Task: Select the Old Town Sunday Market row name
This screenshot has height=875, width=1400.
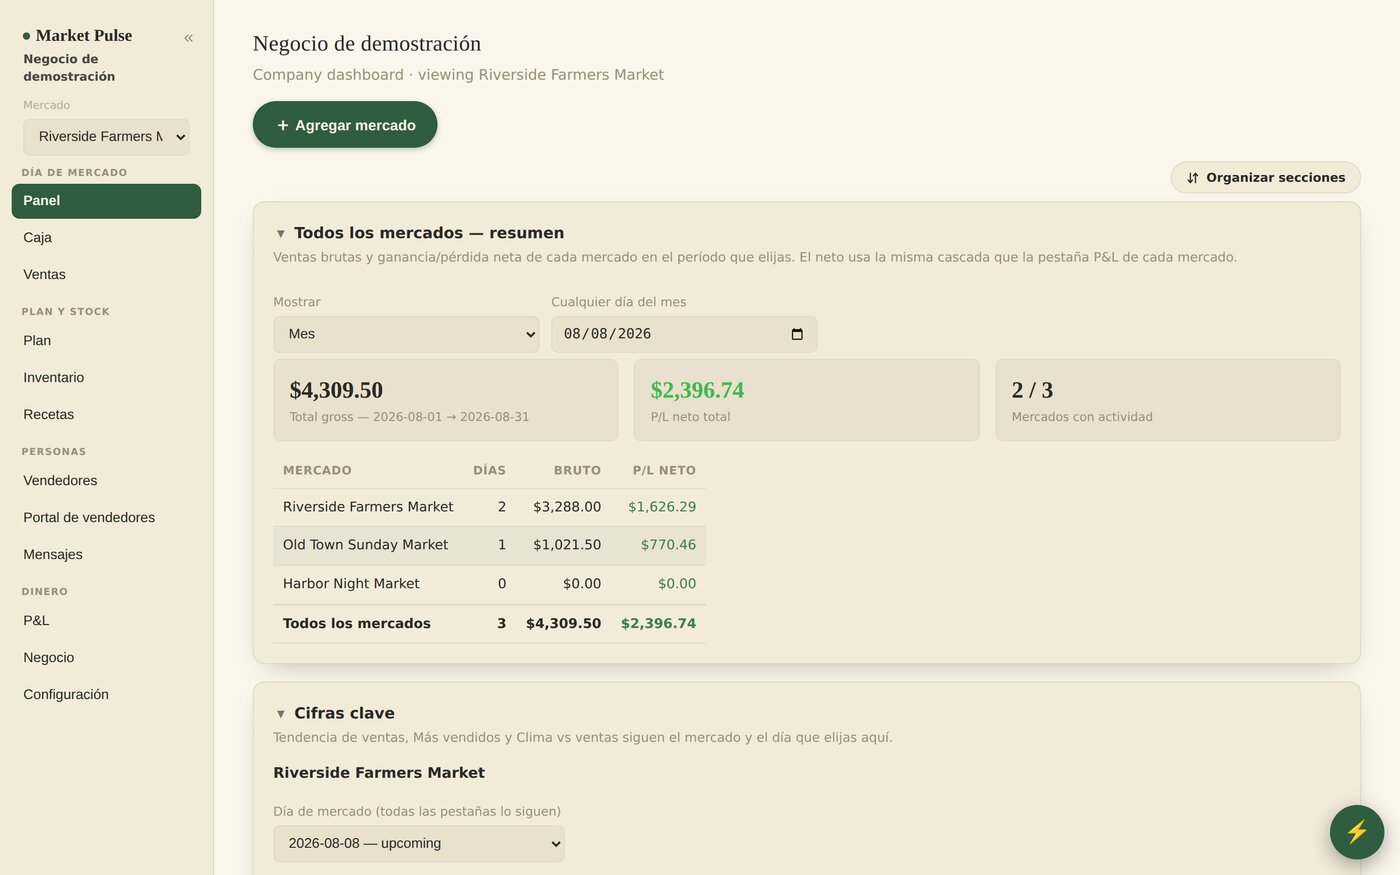Action: pos(365,545)
